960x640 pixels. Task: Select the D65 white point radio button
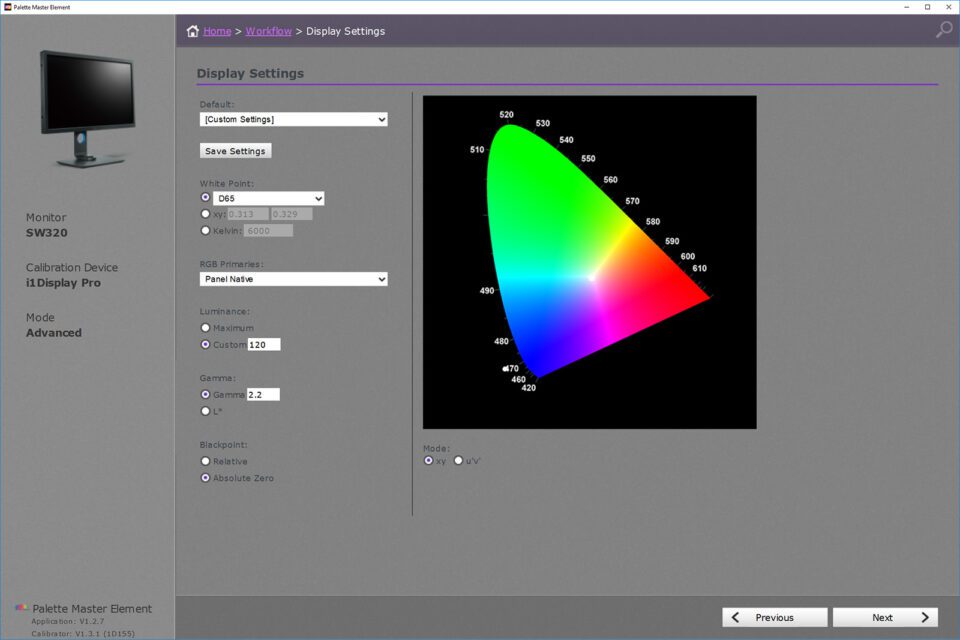point(205,197)
